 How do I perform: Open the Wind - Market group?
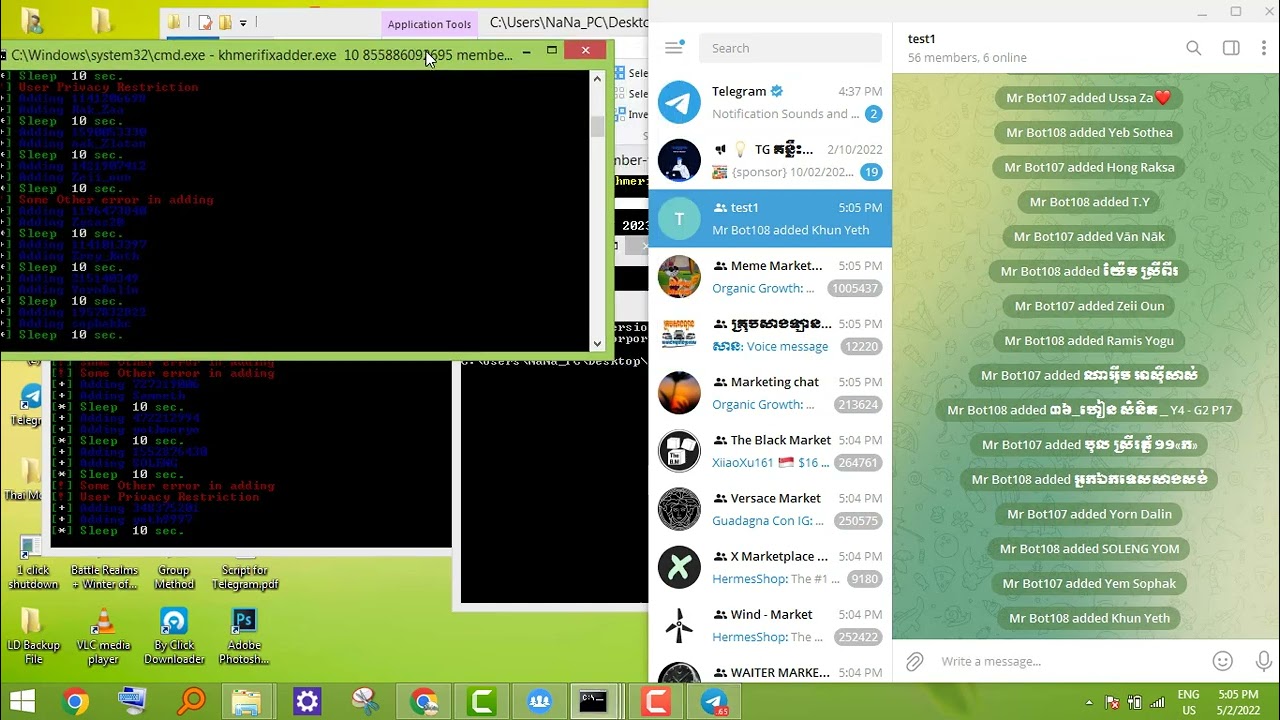[x=770, y=625]
